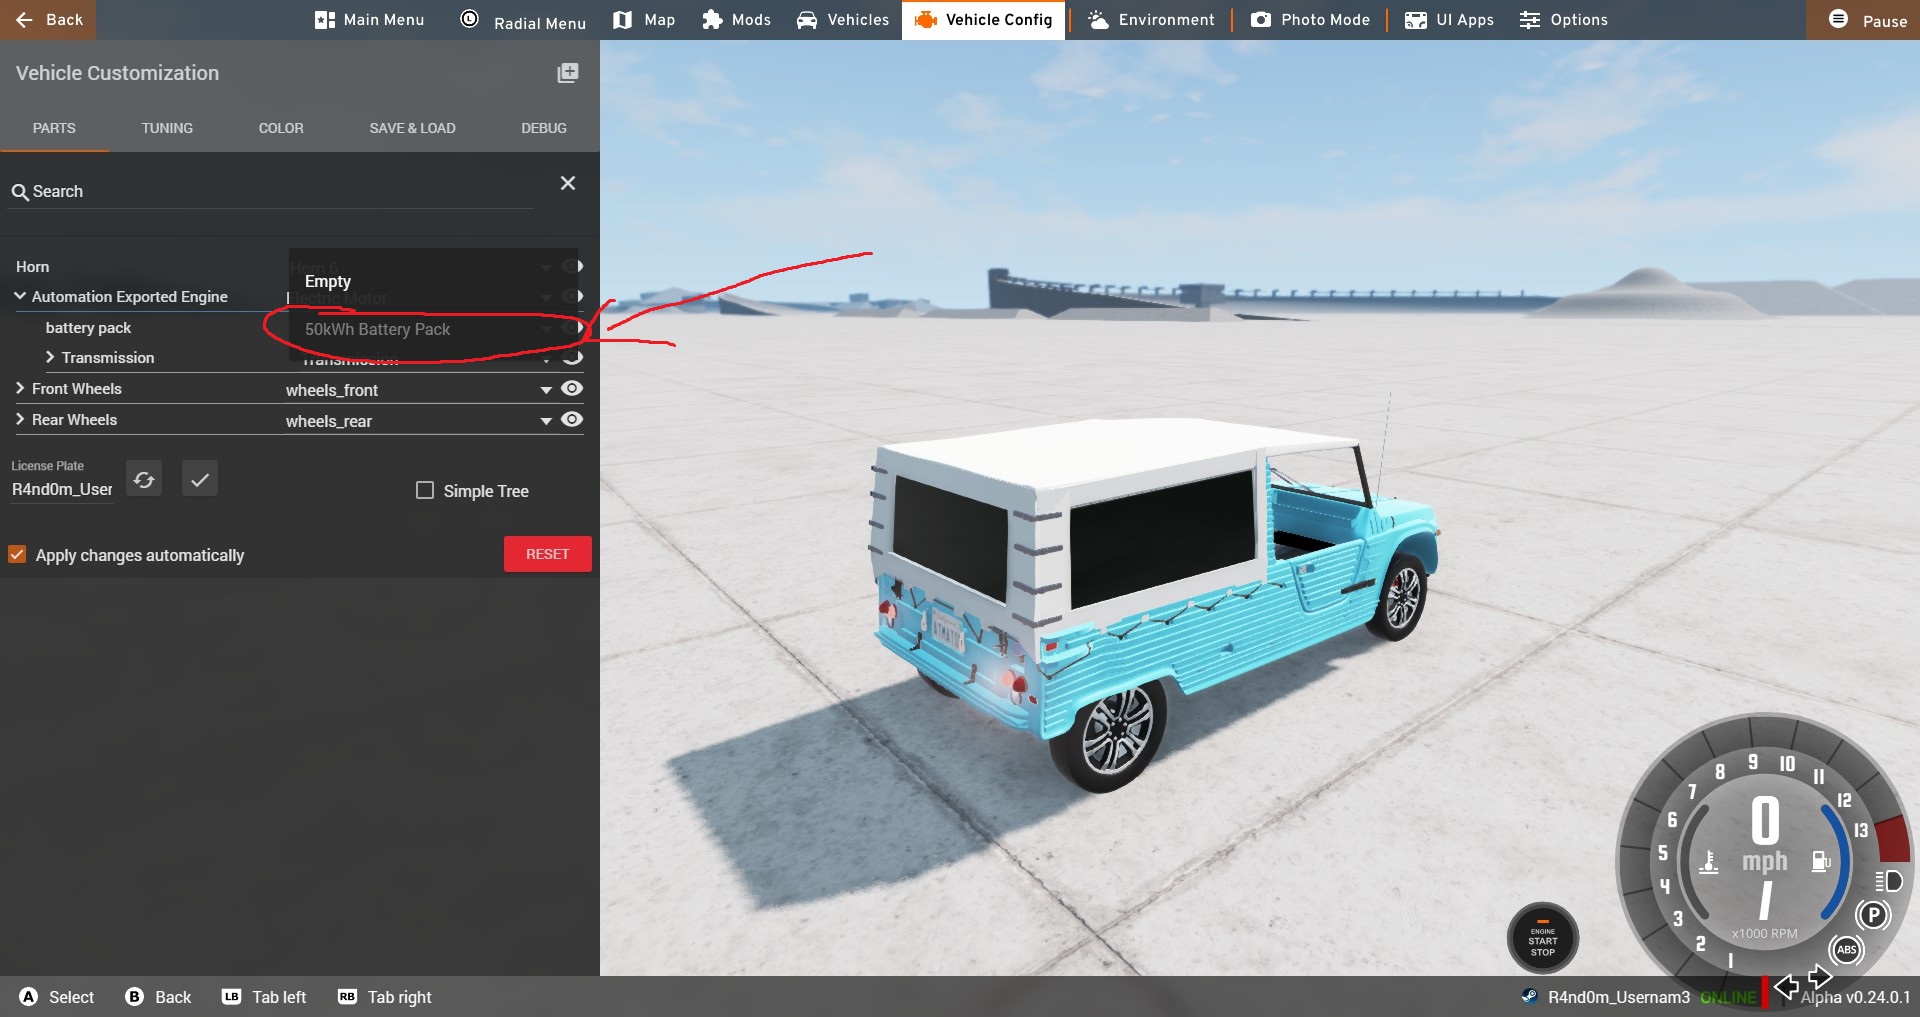
Task: Open the Main Menu
Action: pyautogui.click(x=369, y=20)
